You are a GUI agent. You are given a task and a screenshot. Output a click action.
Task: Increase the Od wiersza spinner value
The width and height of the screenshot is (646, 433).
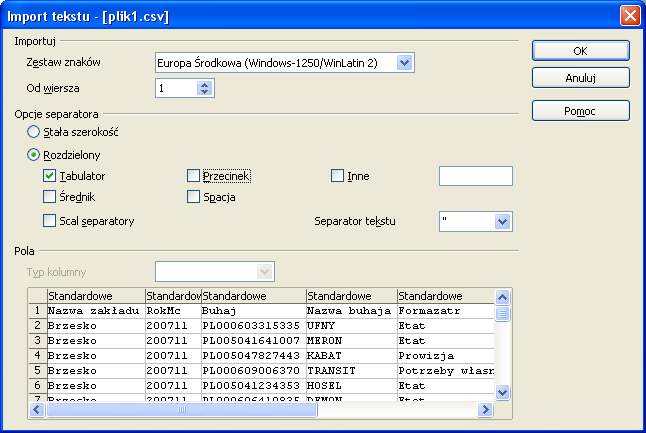[x=205, y=84]
